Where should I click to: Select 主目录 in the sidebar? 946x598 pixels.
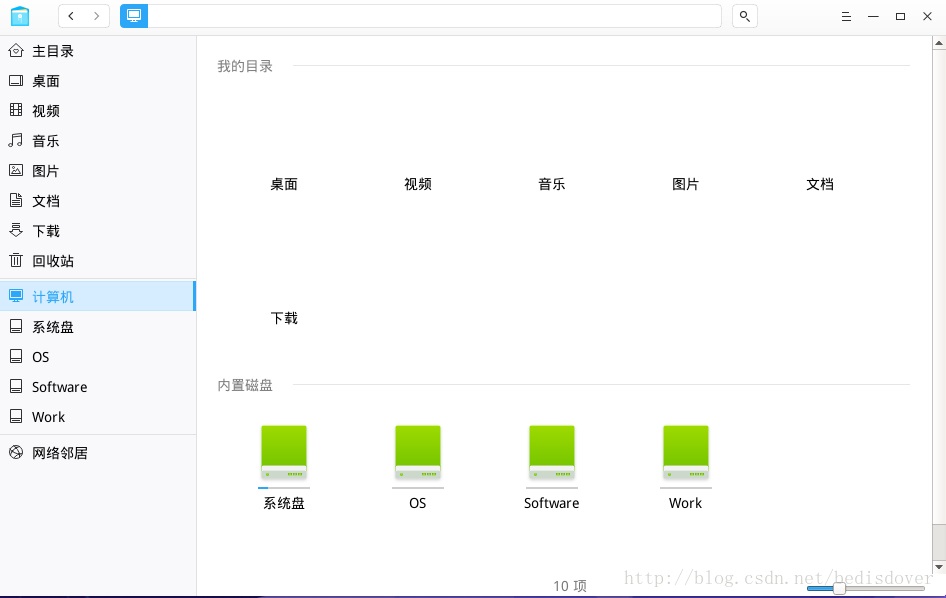tap(52, 51)
